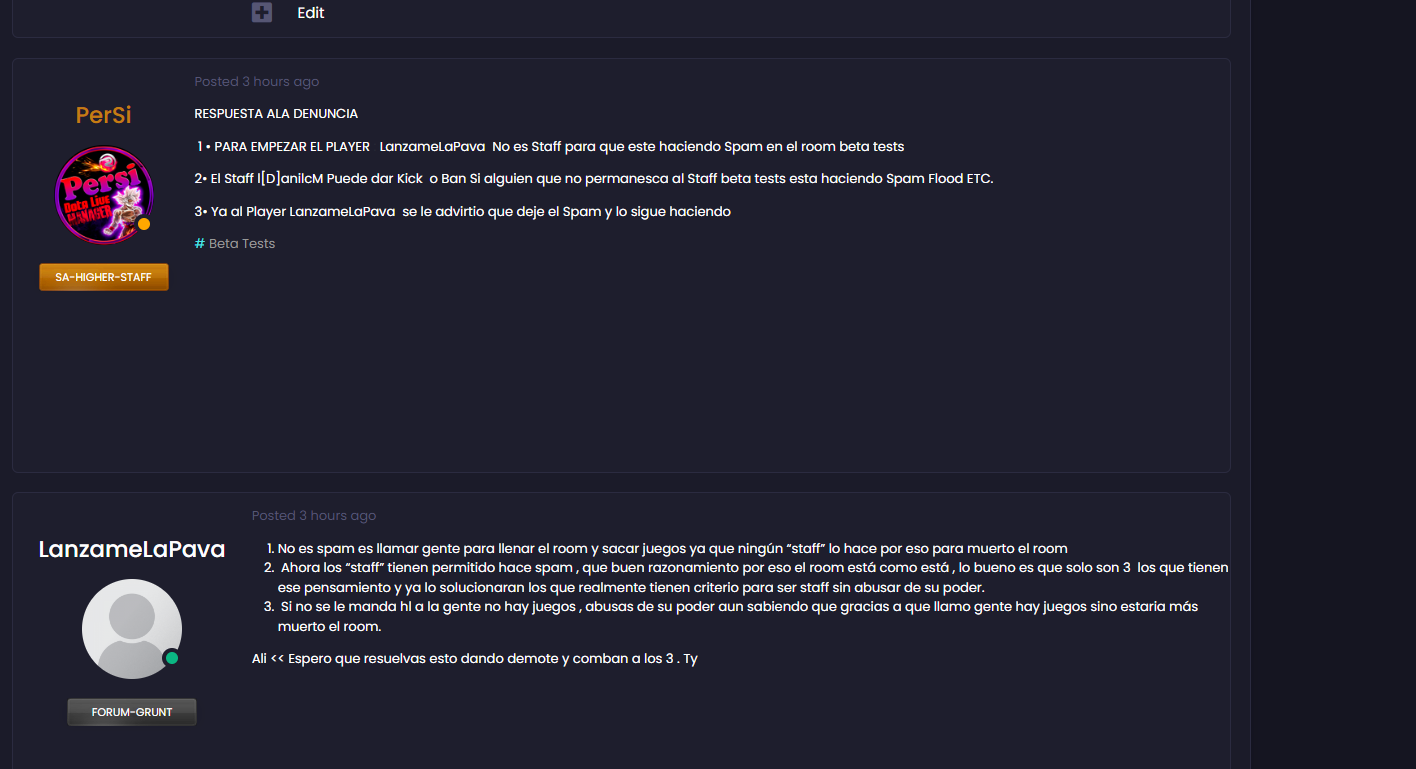
Task: Select the SA-HIGHER-STAFF rank badge
Action: click(104, 277)
